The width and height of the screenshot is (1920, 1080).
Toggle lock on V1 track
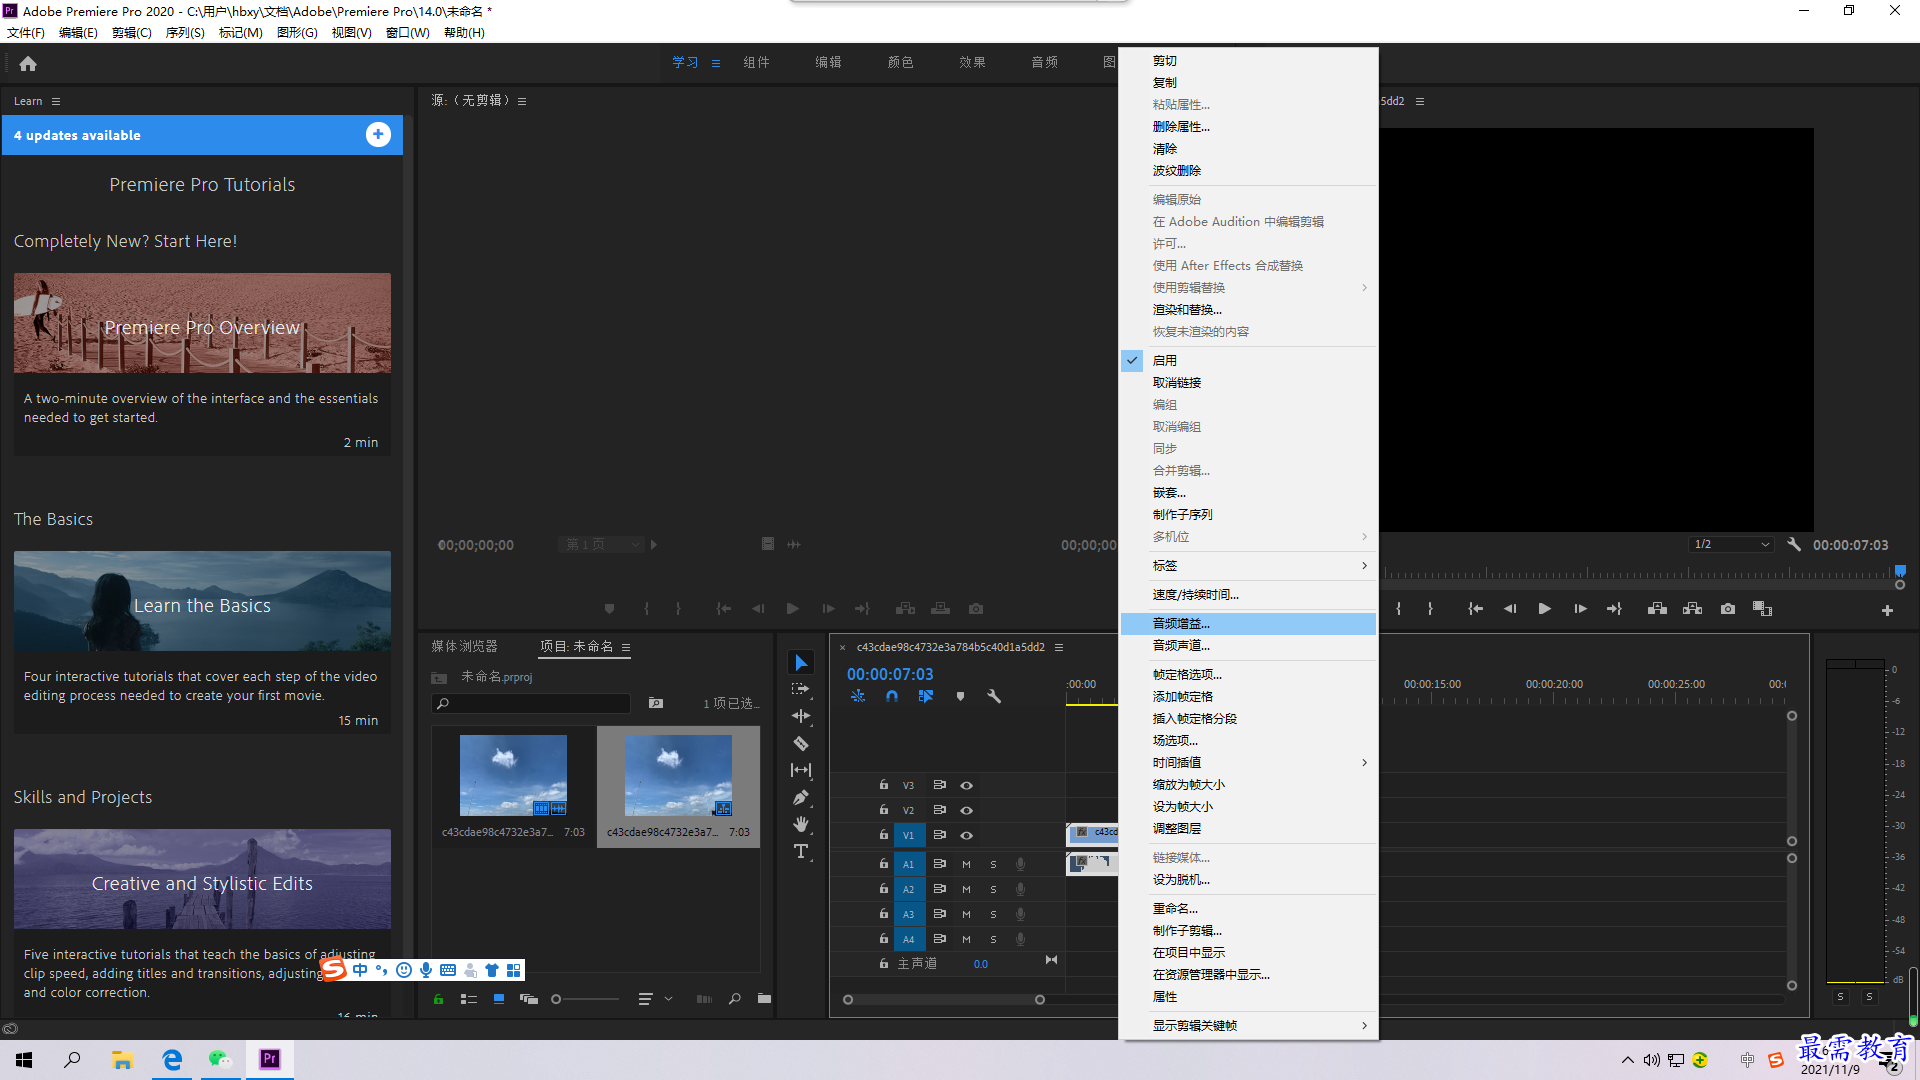pos(884,835)
